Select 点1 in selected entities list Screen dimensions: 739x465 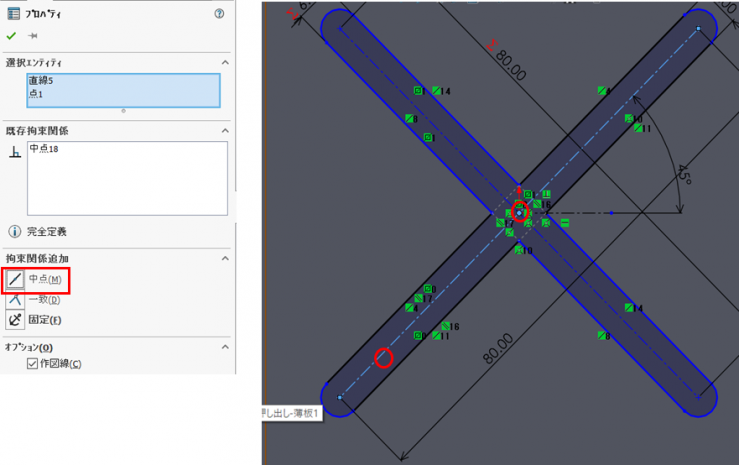(x=35, y=93)
